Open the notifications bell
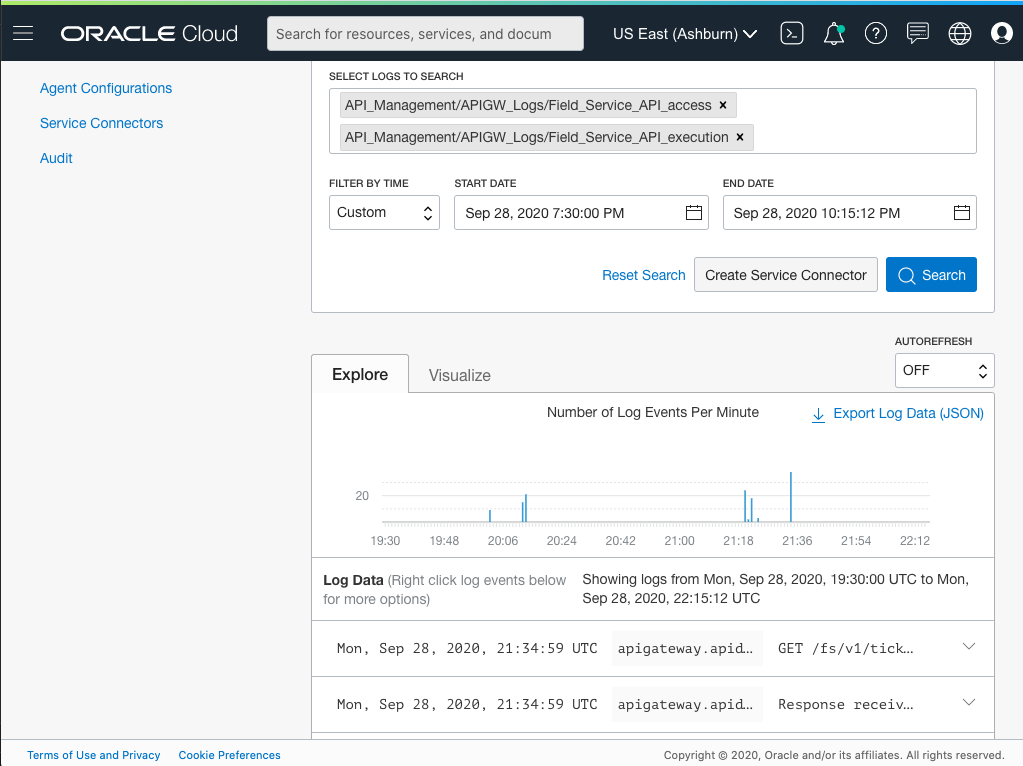This screenshot has width=1023, height=766. (833, 33)
